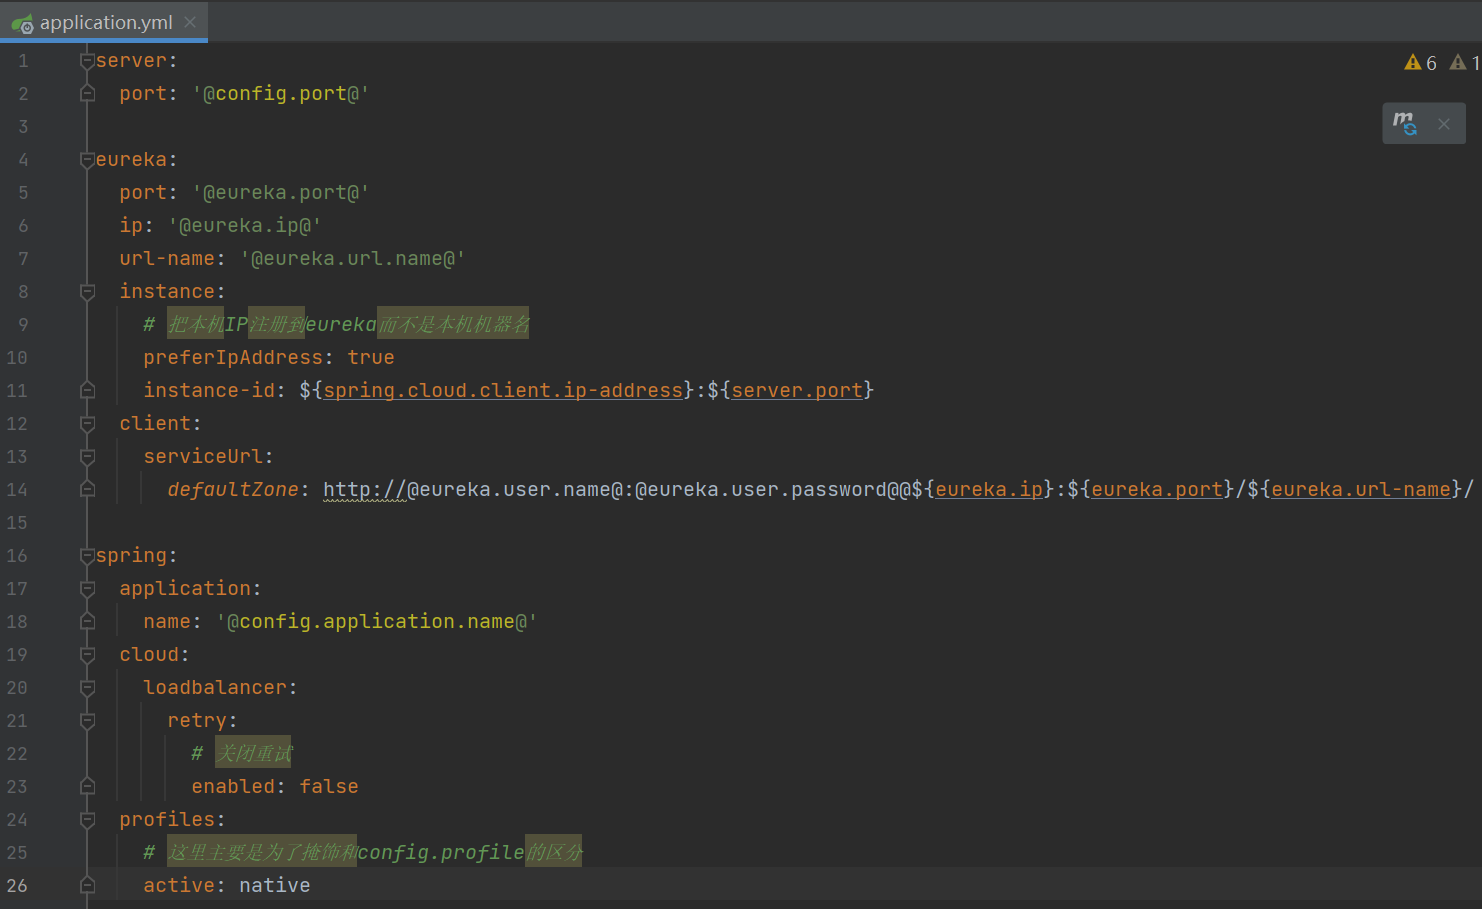Click the defaultZone key
The width and height of the screenshot is (1482, 909).
233,489
